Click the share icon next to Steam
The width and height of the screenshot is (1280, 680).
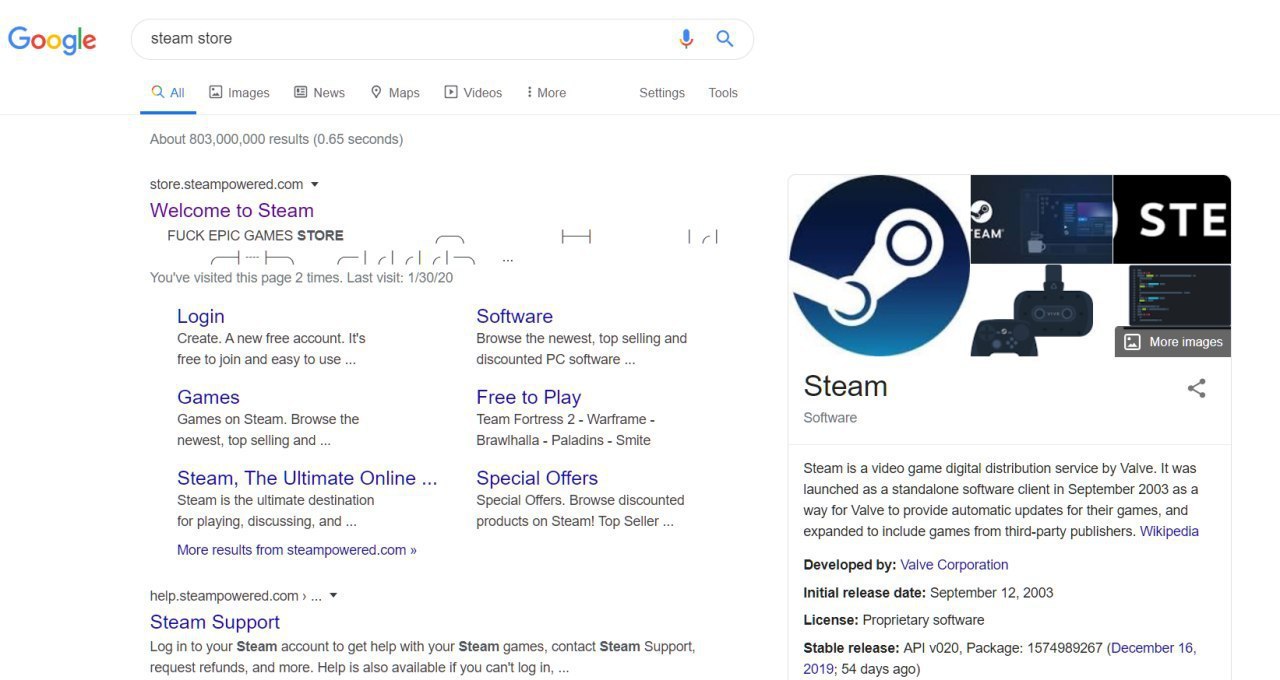tap(1196, 388)
